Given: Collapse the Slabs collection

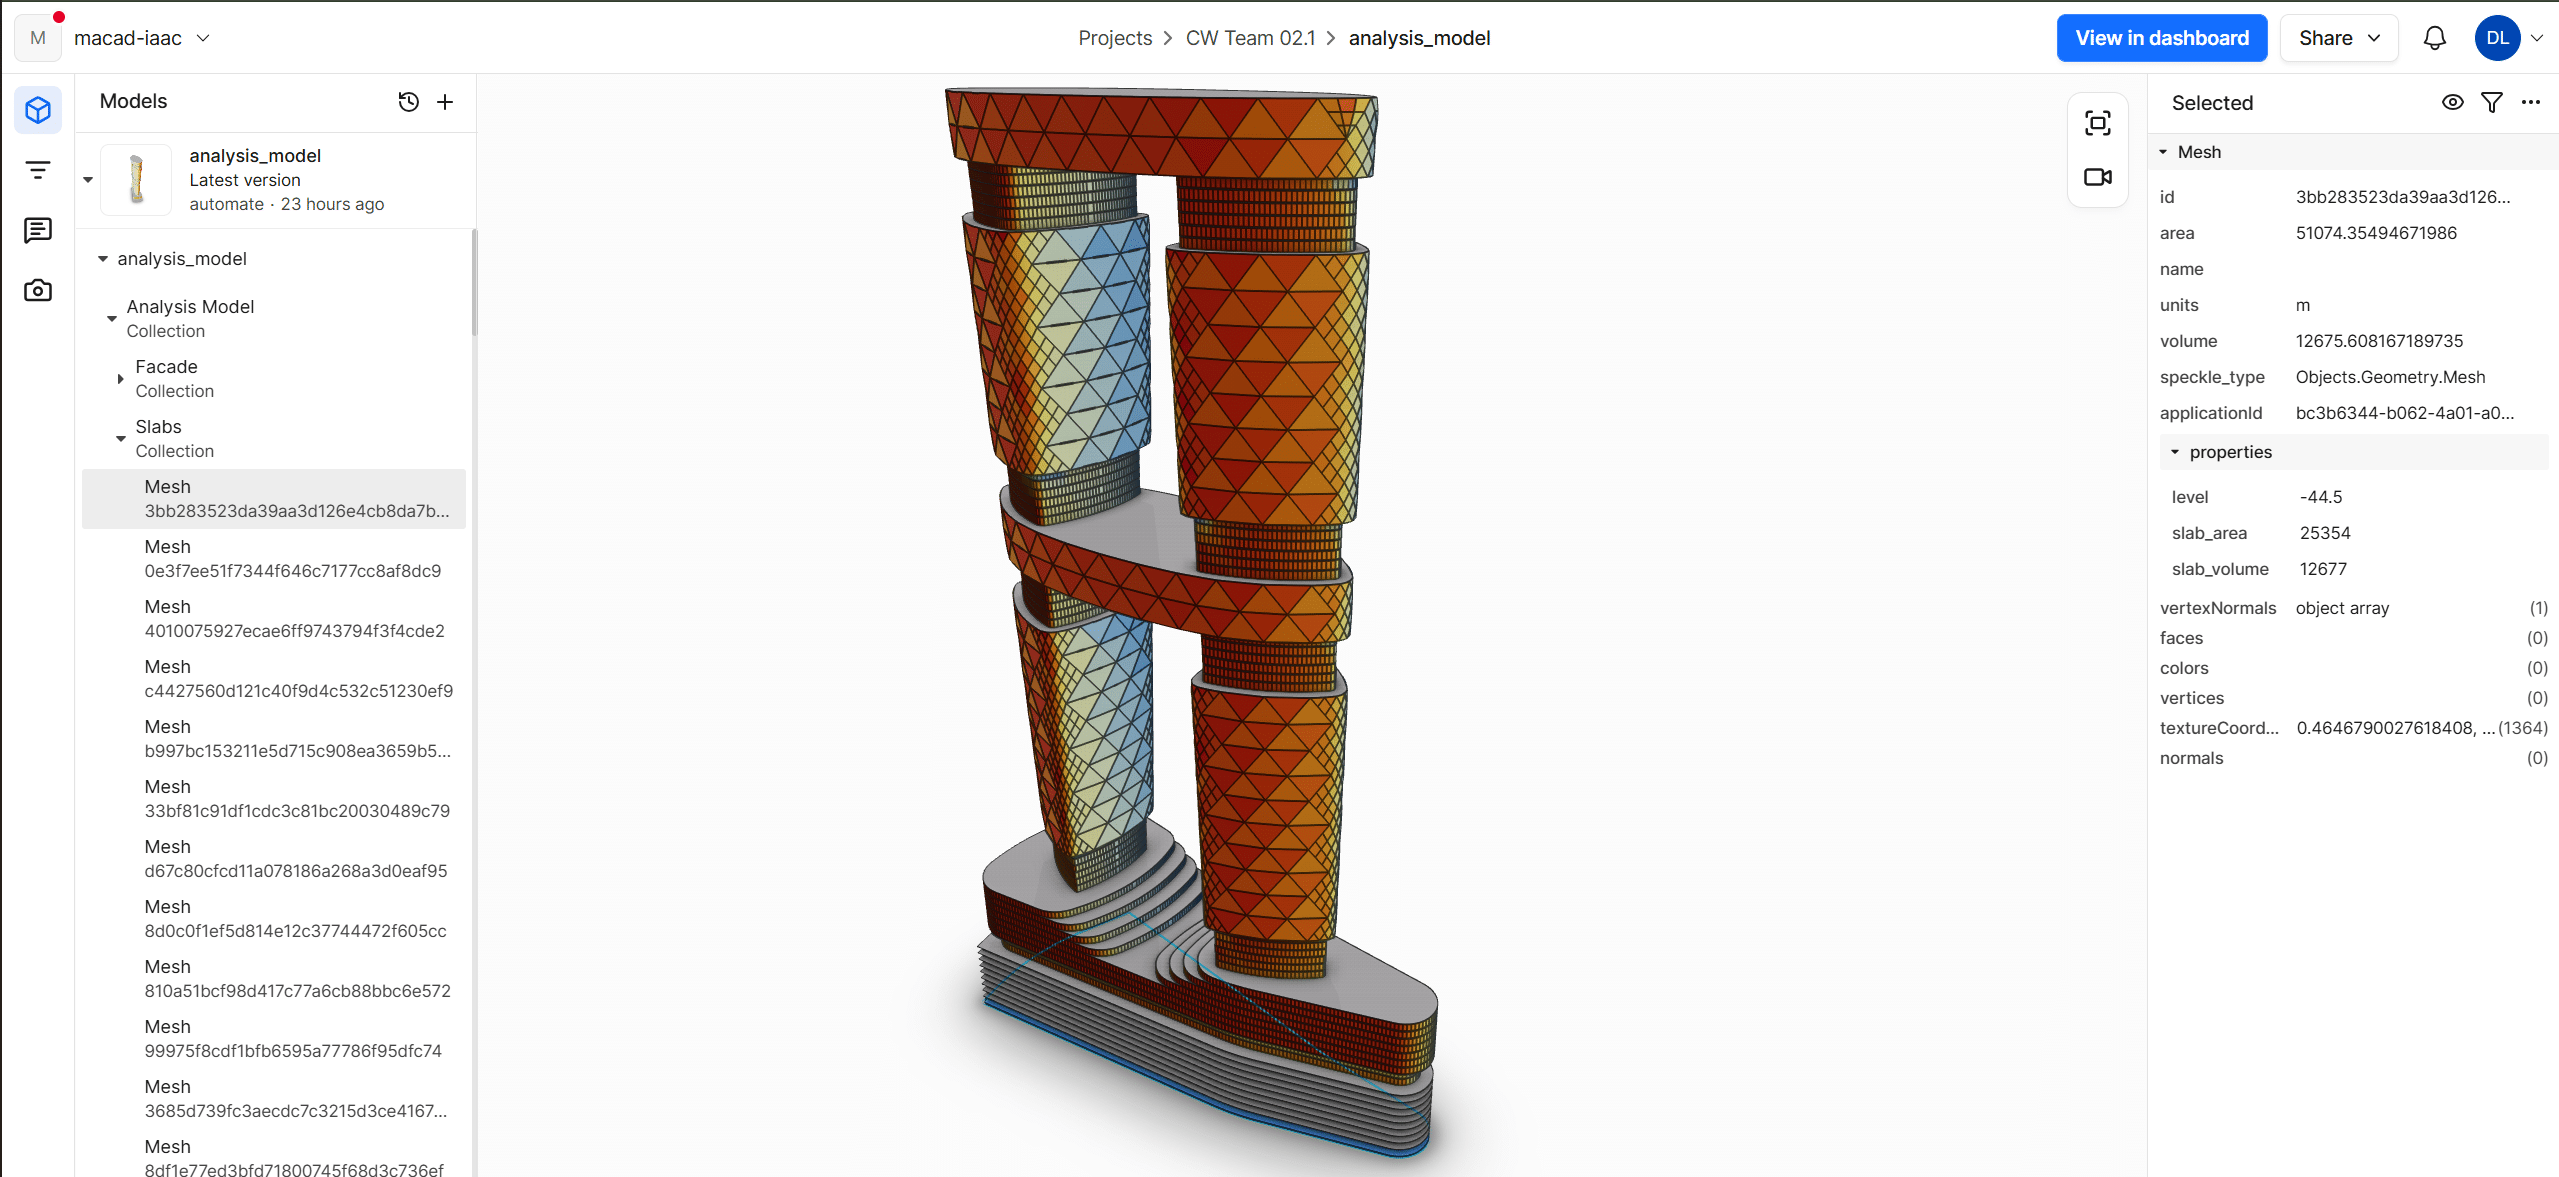Looking at the screenshot, I should coord(120,439).
